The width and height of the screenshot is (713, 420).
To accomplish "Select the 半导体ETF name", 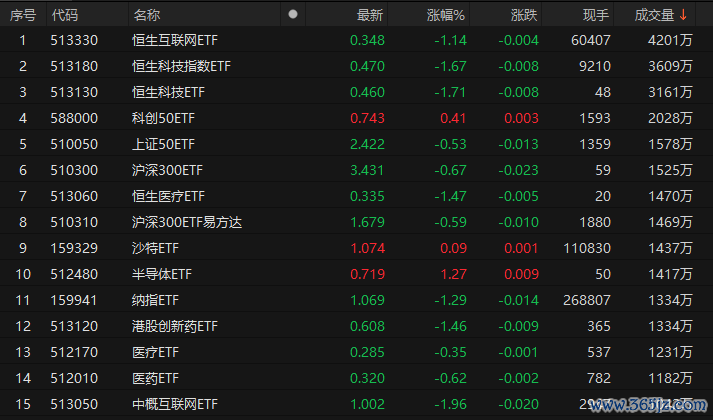I will point(162,274).
